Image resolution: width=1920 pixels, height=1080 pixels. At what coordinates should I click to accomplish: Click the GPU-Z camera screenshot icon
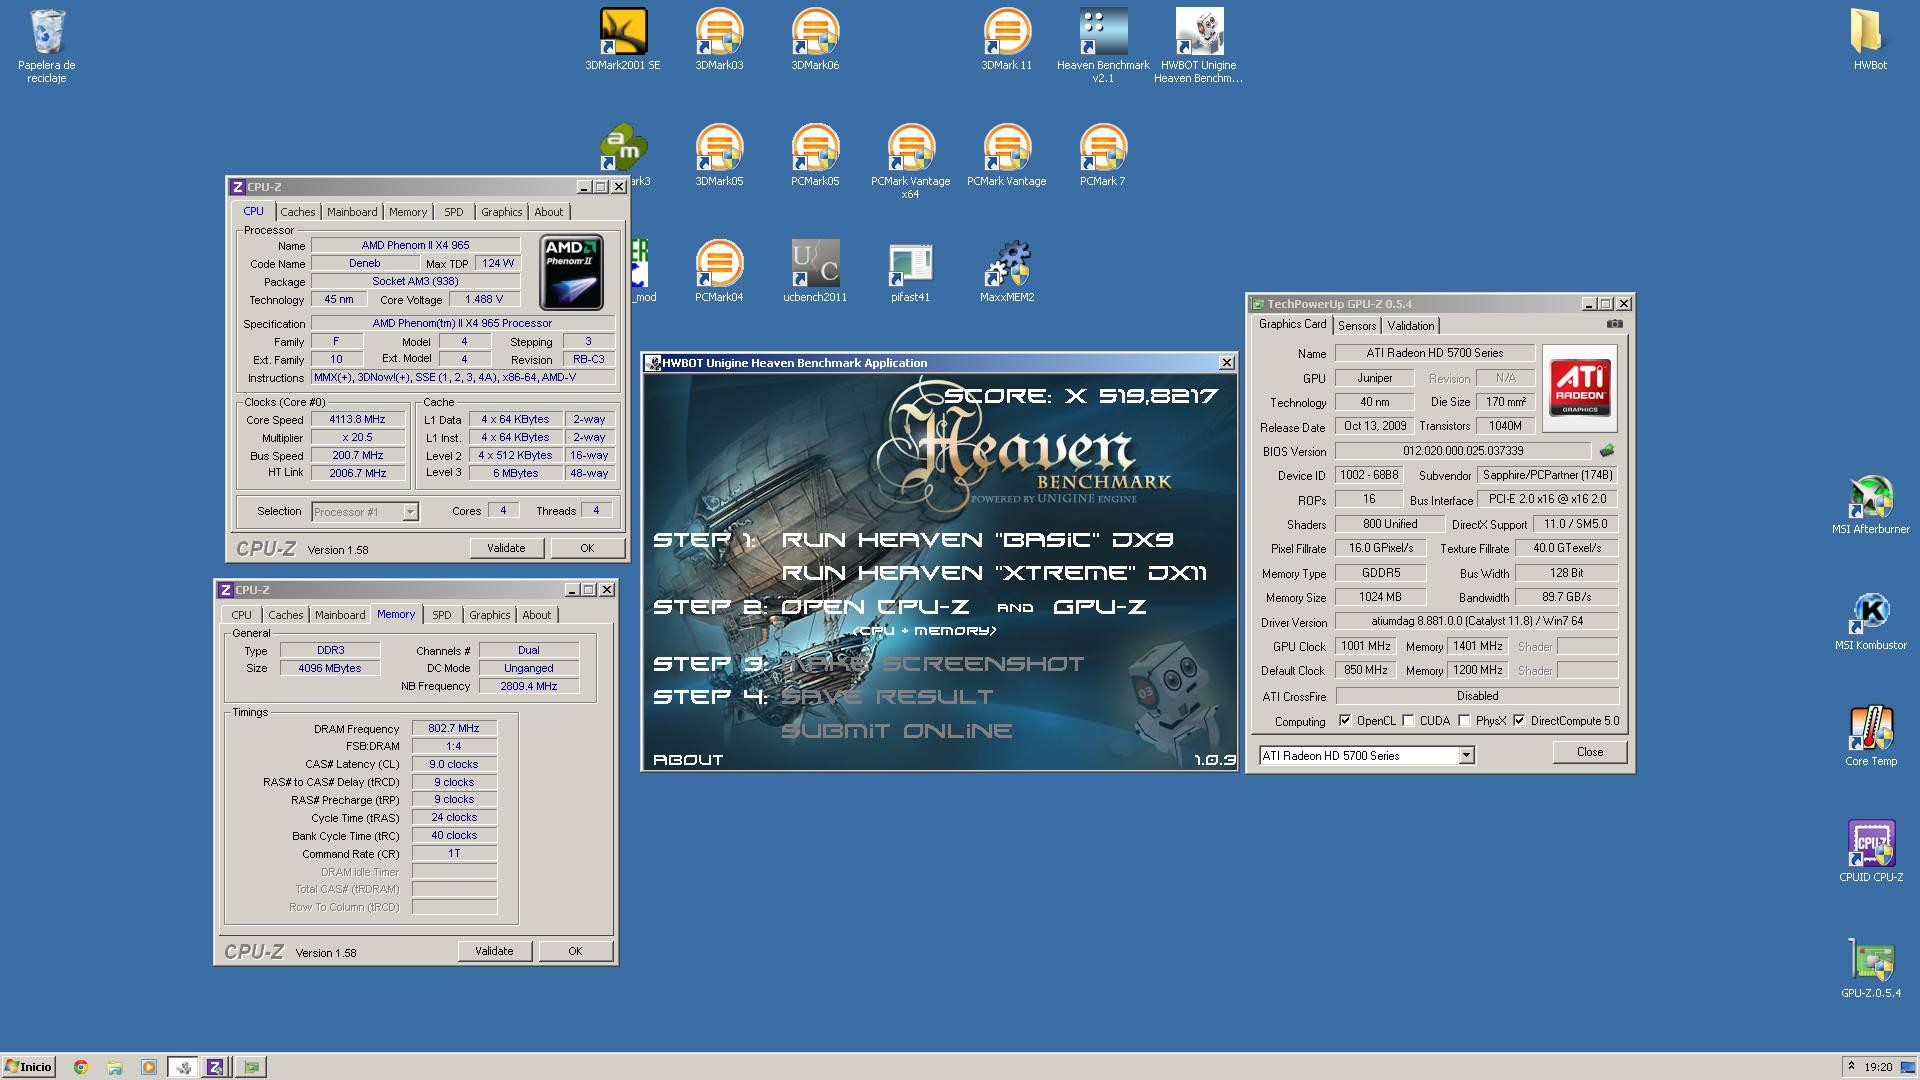tap(1614, 324)
